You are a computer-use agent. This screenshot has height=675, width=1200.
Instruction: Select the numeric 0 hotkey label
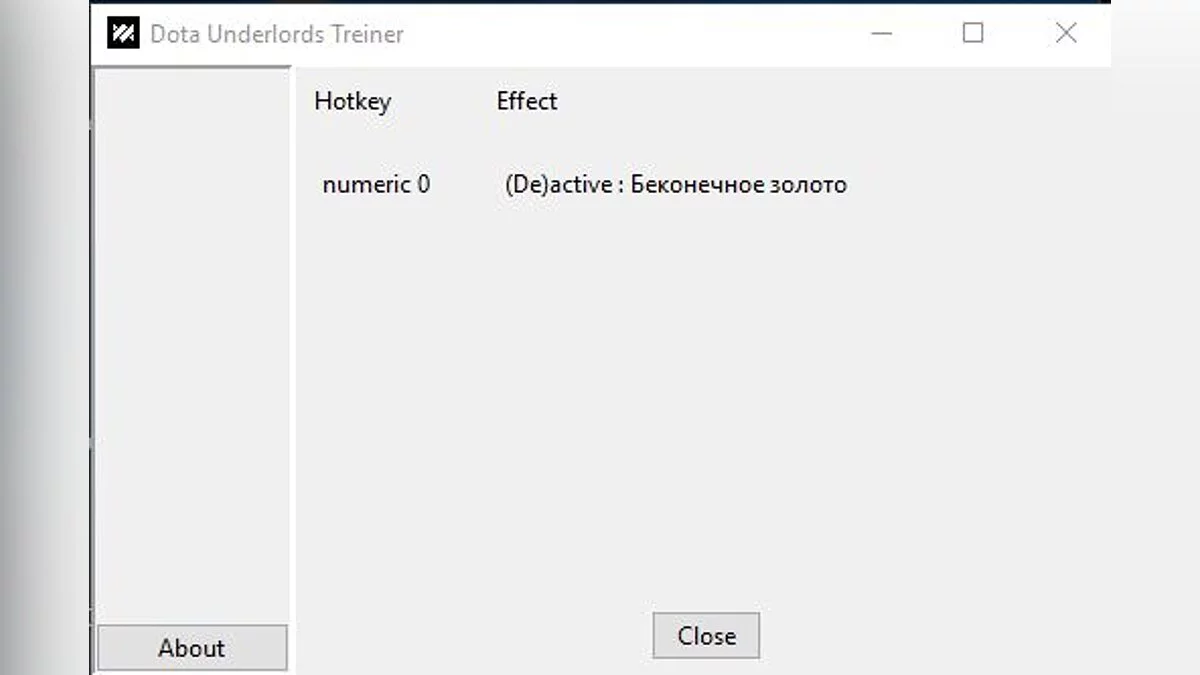[376, 185]
